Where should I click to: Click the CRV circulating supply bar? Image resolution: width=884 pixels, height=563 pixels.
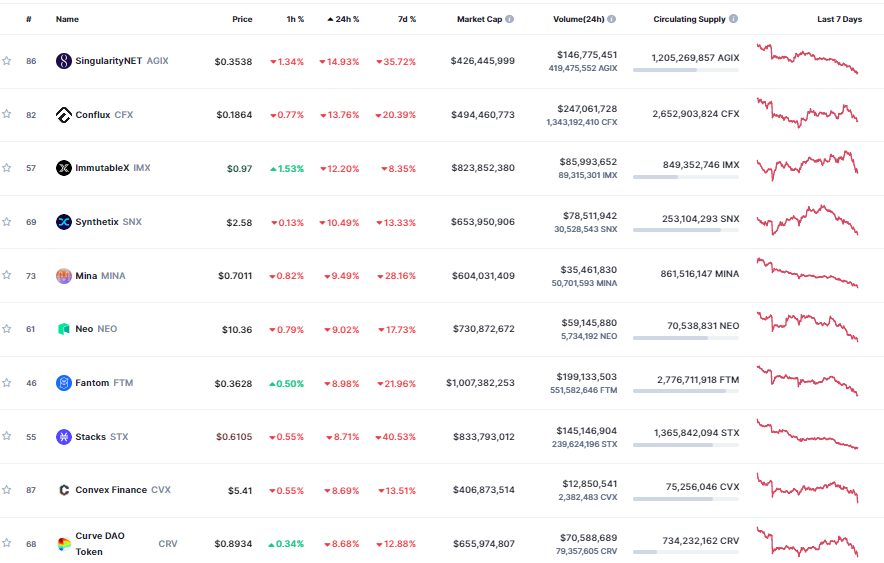tap(686, 552)
